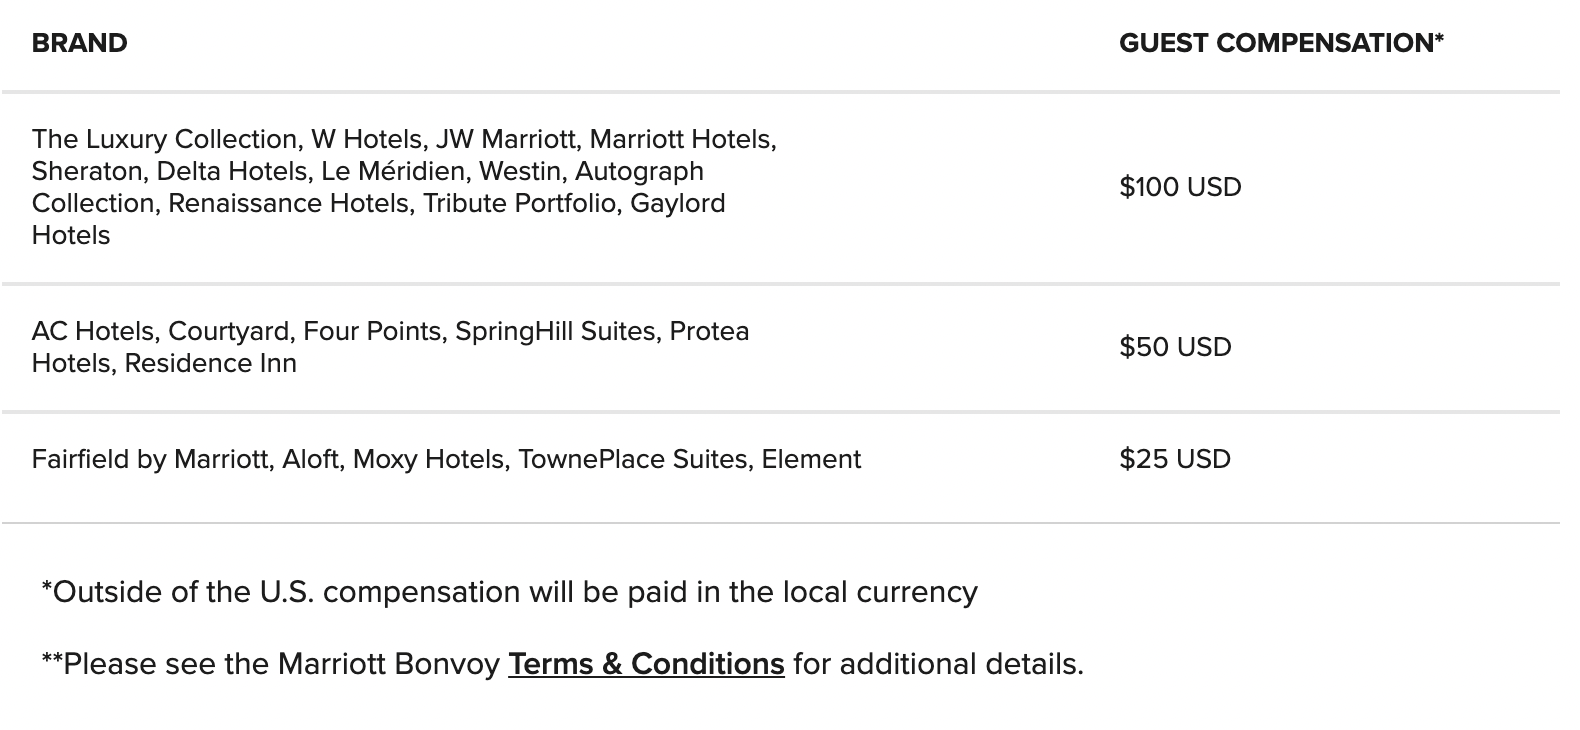
Task: Select the $50 USD compensation cell
Action: tap(1175, 347)
